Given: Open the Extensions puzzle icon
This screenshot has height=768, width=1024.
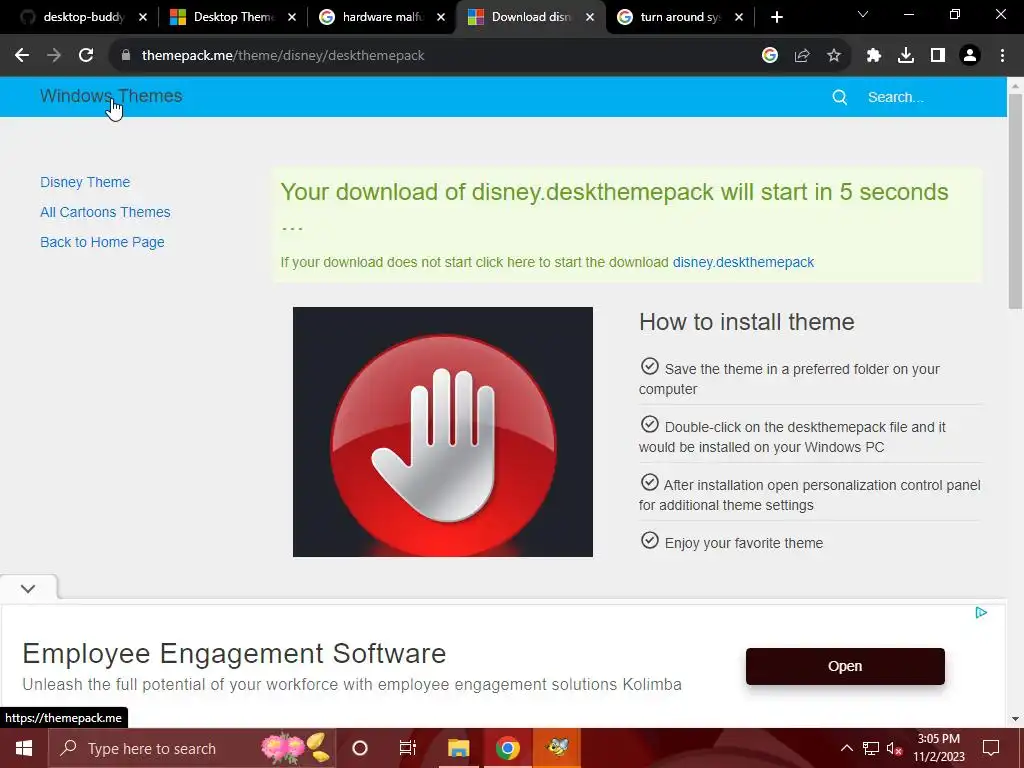Looking at the screenshot, I should coord(874,56).
